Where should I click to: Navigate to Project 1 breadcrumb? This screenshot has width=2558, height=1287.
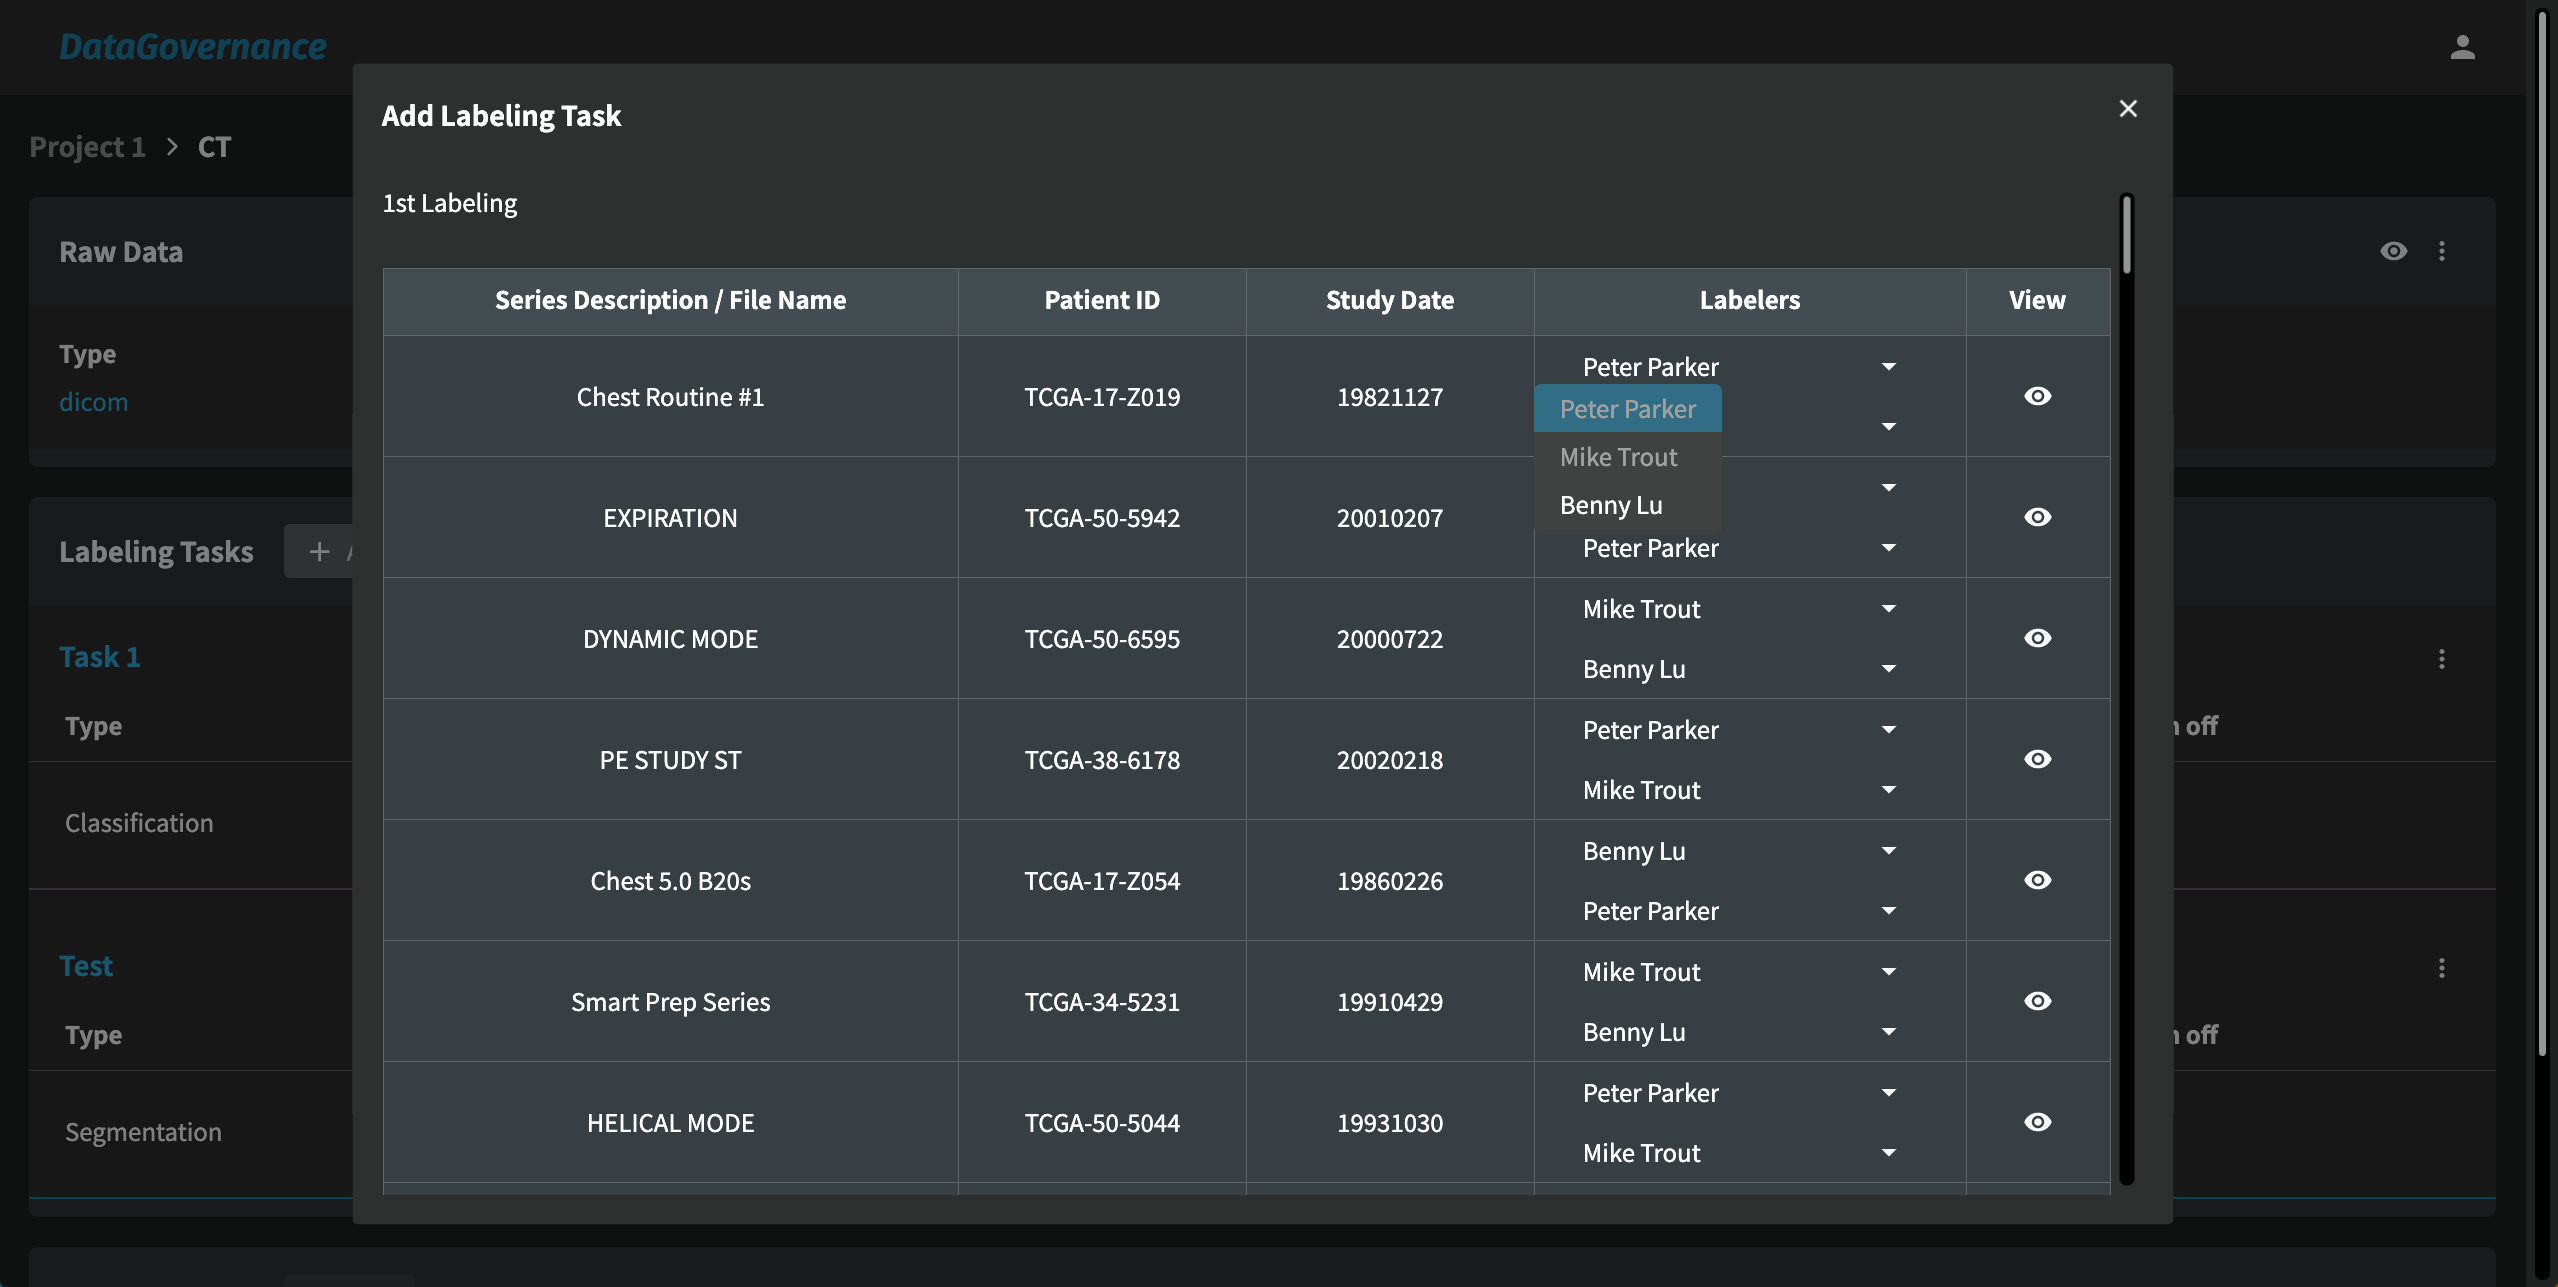(x=87, y=146)
